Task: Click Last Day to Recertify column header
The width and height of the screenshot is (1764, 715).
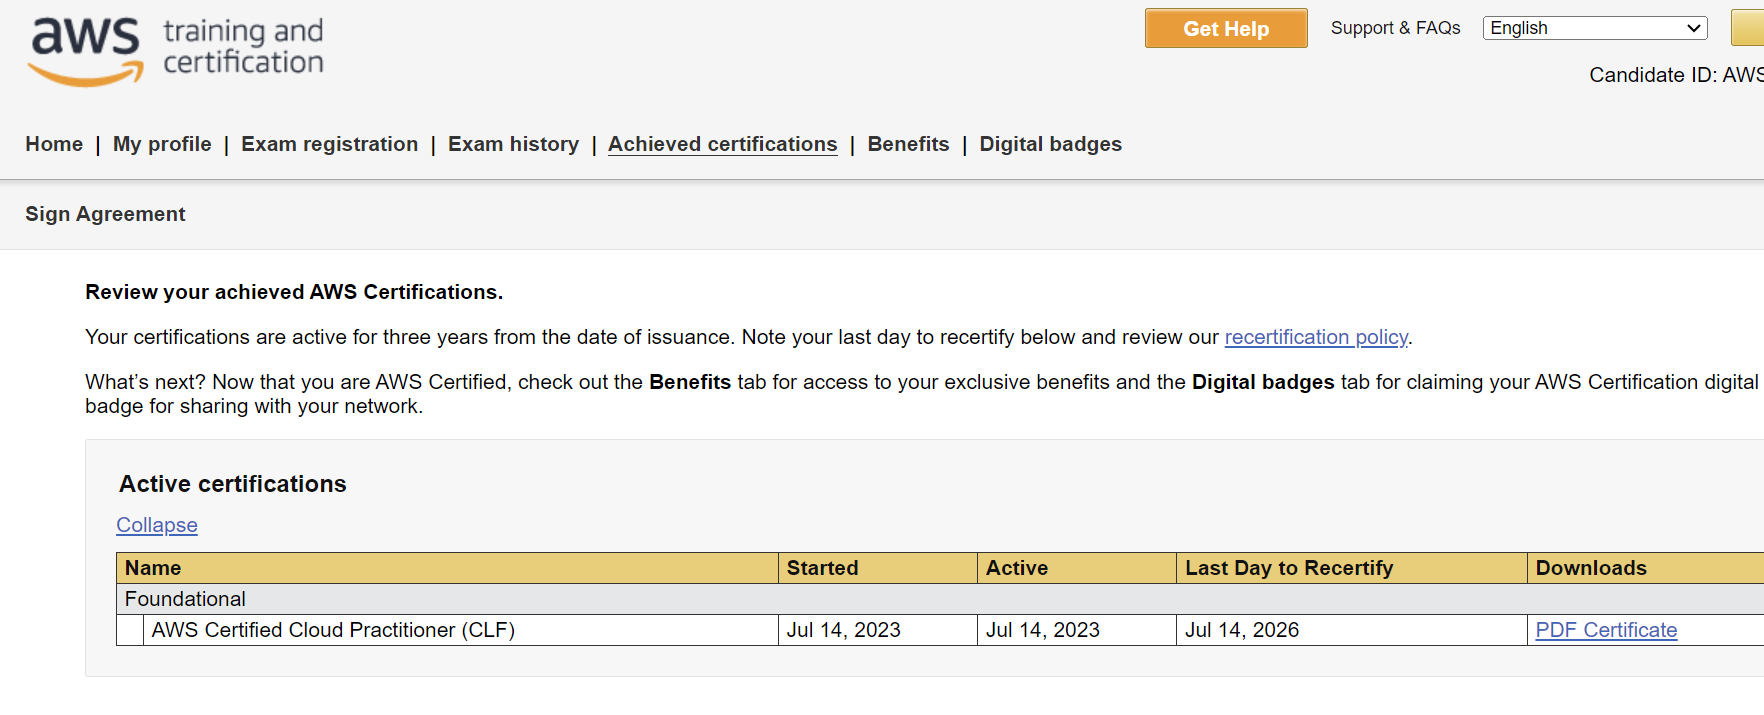Action: click(x=1352, y=568)
